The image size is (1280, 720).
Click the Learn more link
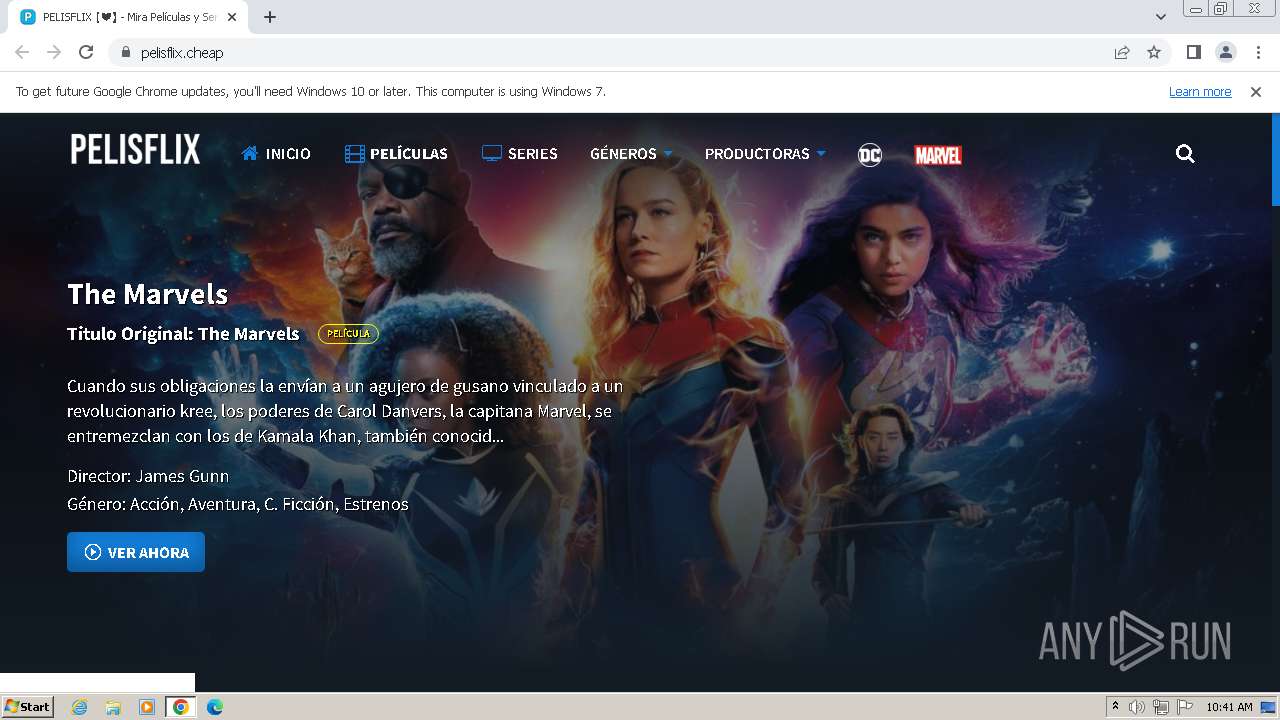[1200, 91]
